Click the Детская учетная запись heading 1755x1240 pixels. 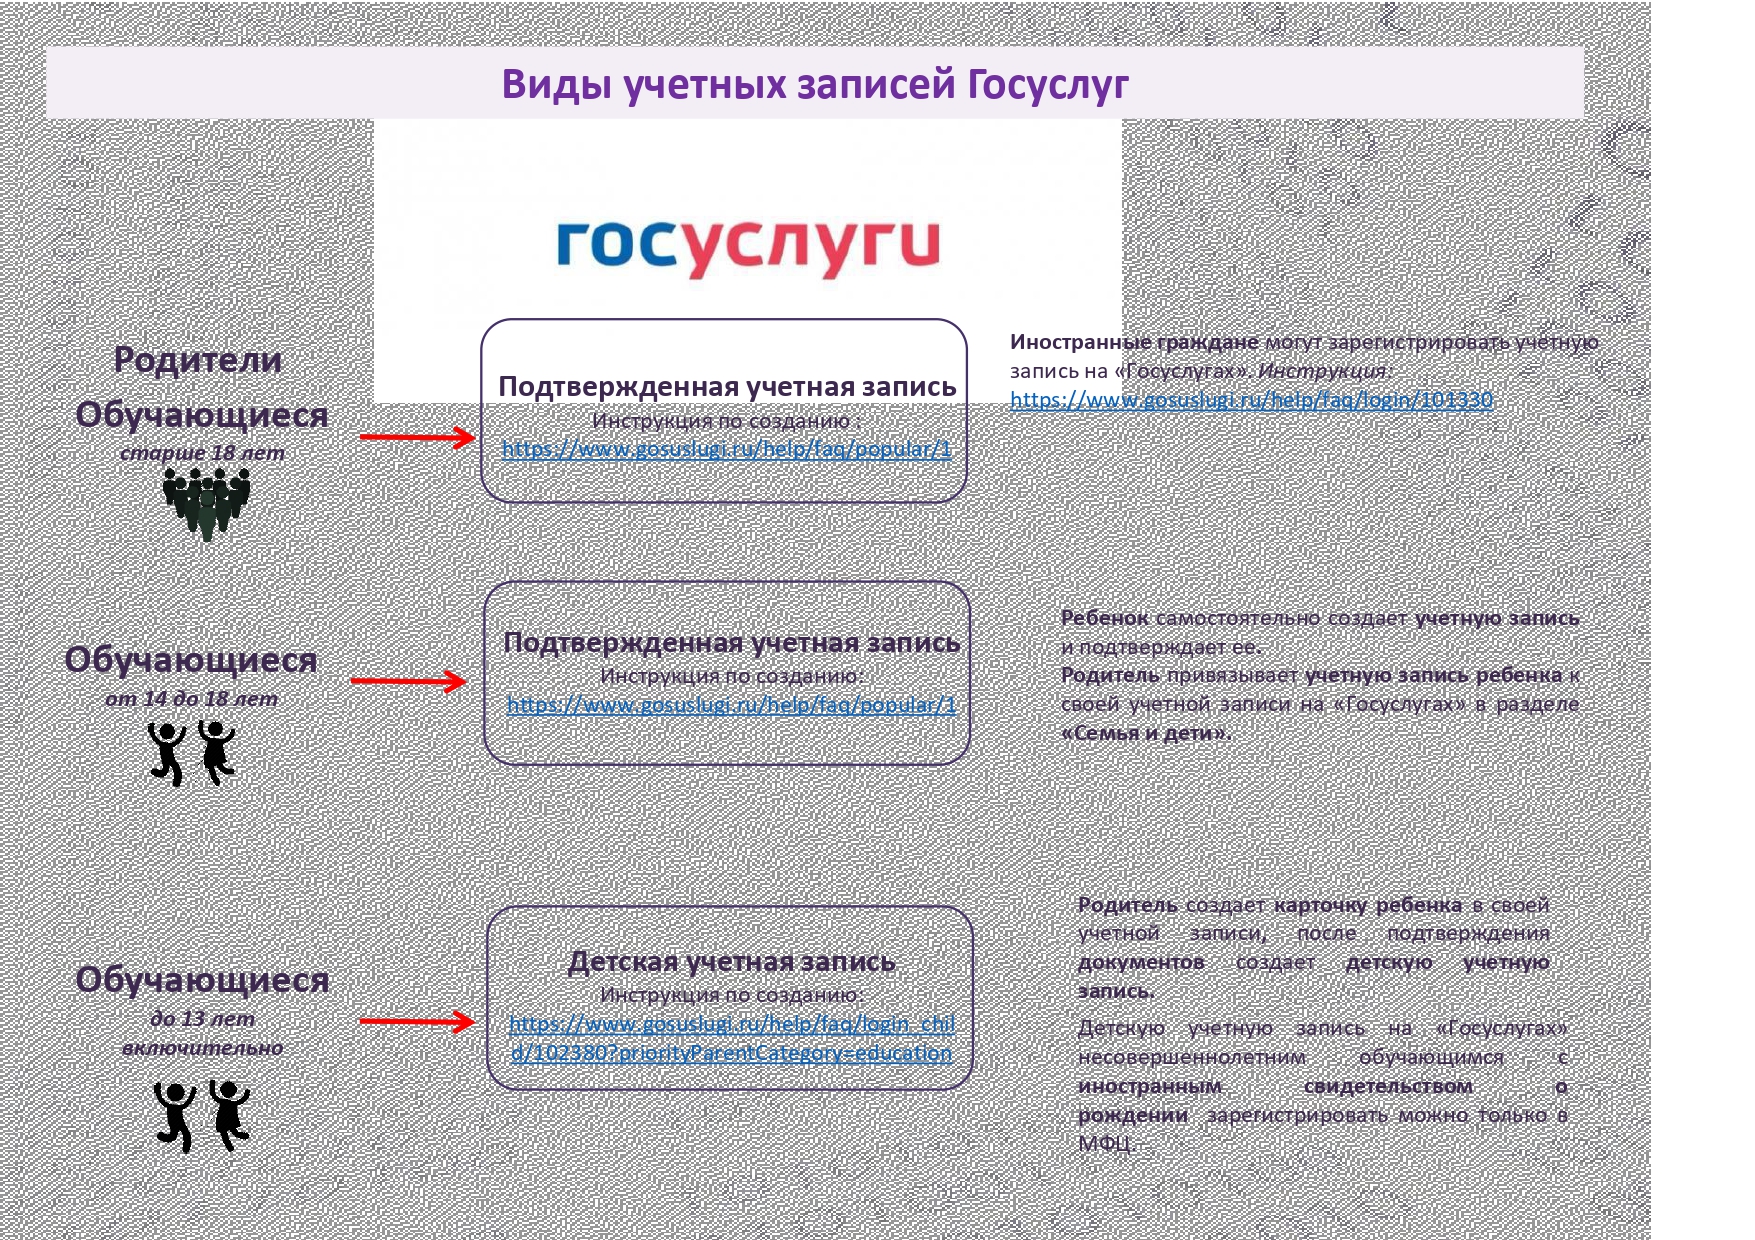tap(731, 962)
